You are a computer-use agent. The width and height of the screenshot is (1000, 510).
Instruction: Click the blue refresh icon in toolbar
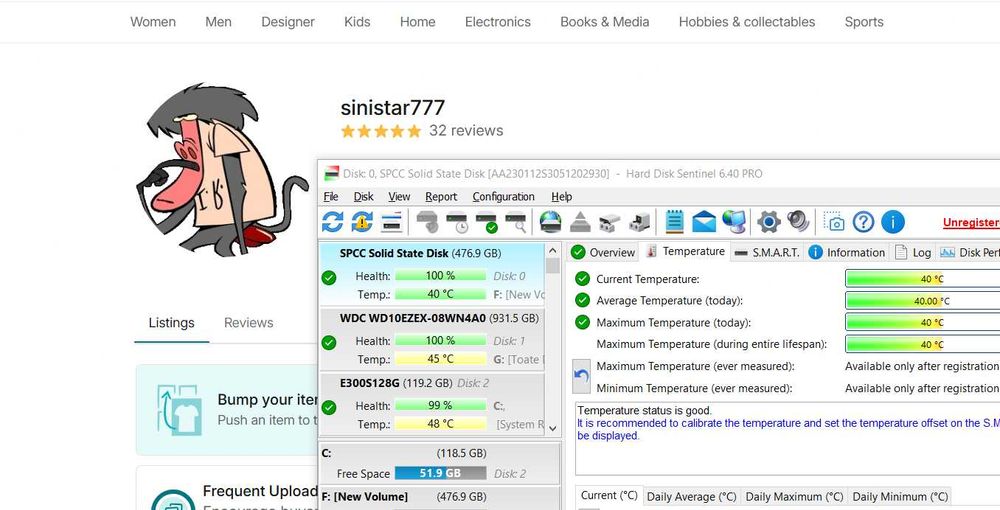332,222
